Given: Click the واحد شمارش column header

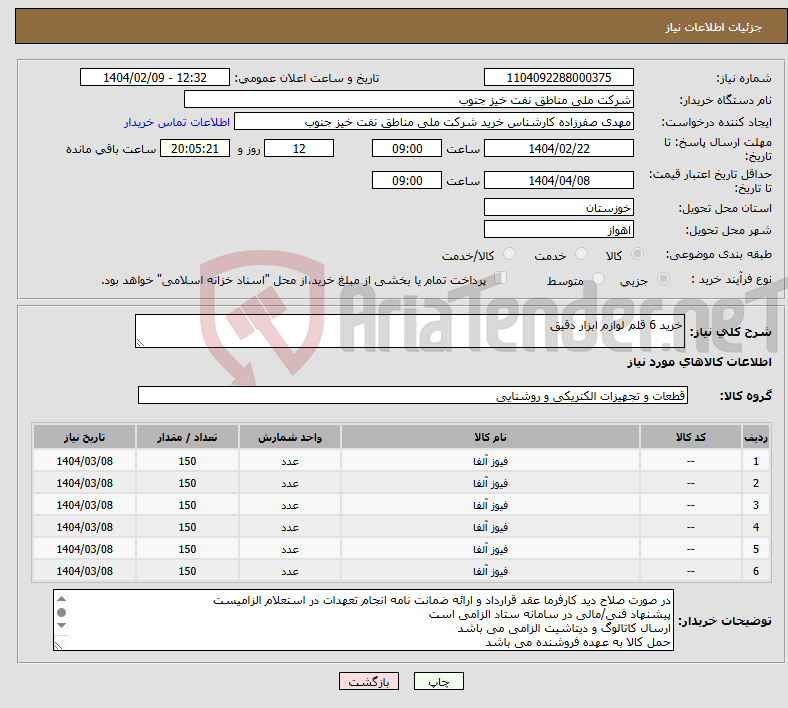Looking at the screenshot, I should pyautogui.click(x=290, y=437).
